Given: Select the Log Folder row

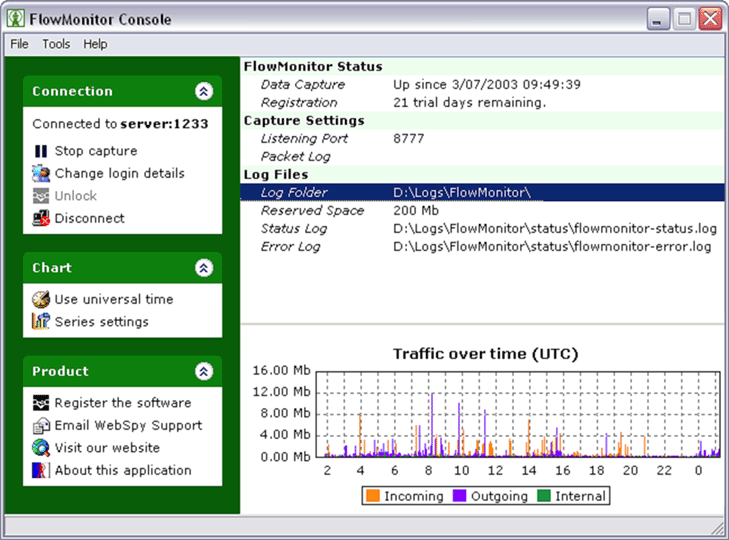Looking at the screenshot, I should tap(482, 193).
